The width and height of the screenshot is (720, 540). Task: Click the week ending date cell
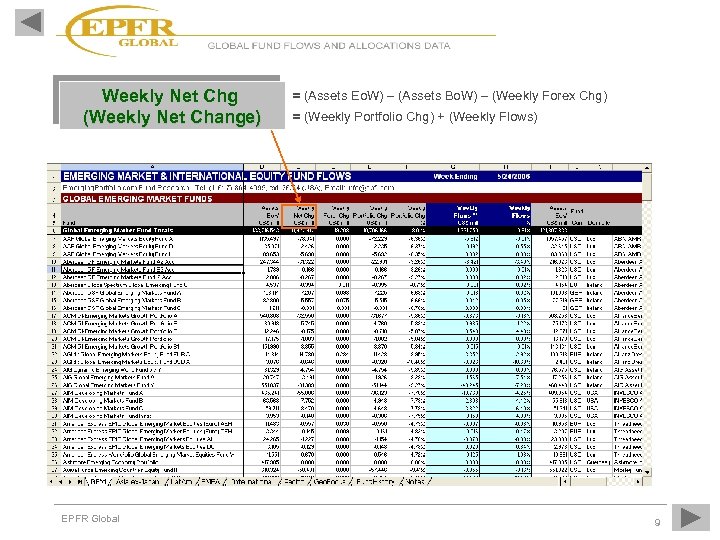click(514, 176)
